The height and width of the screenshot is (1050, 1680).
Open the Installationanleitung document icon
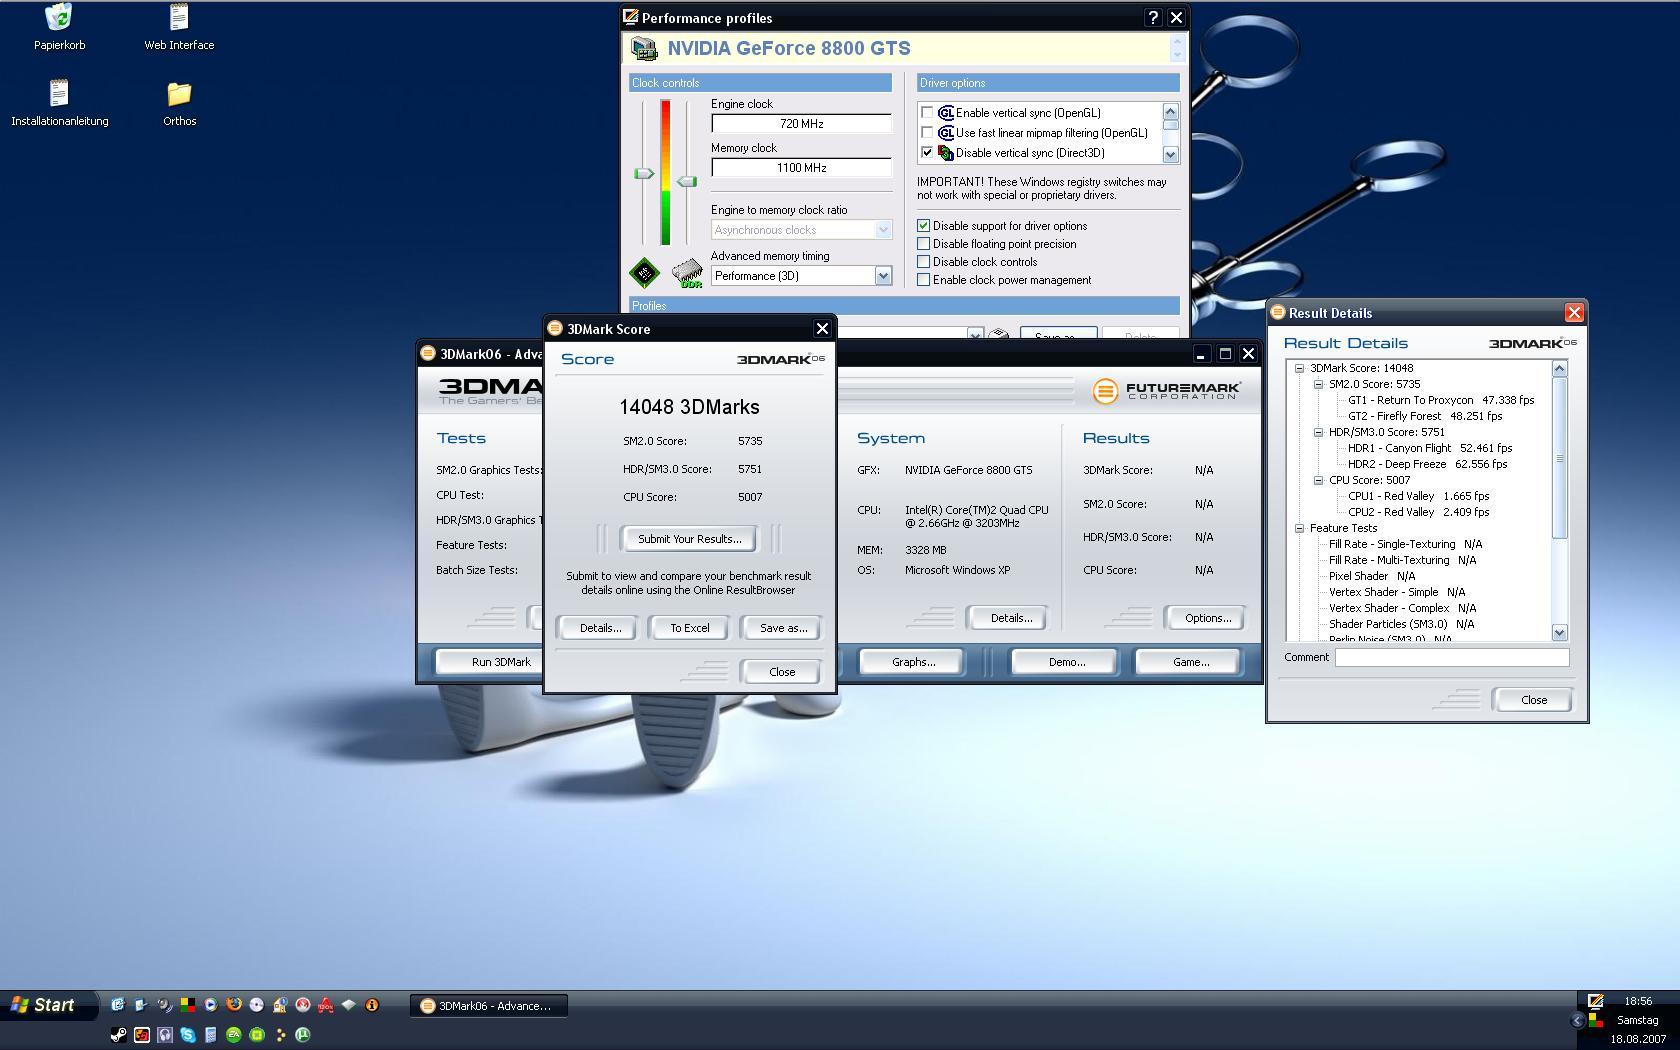click(x=59, y=93)
